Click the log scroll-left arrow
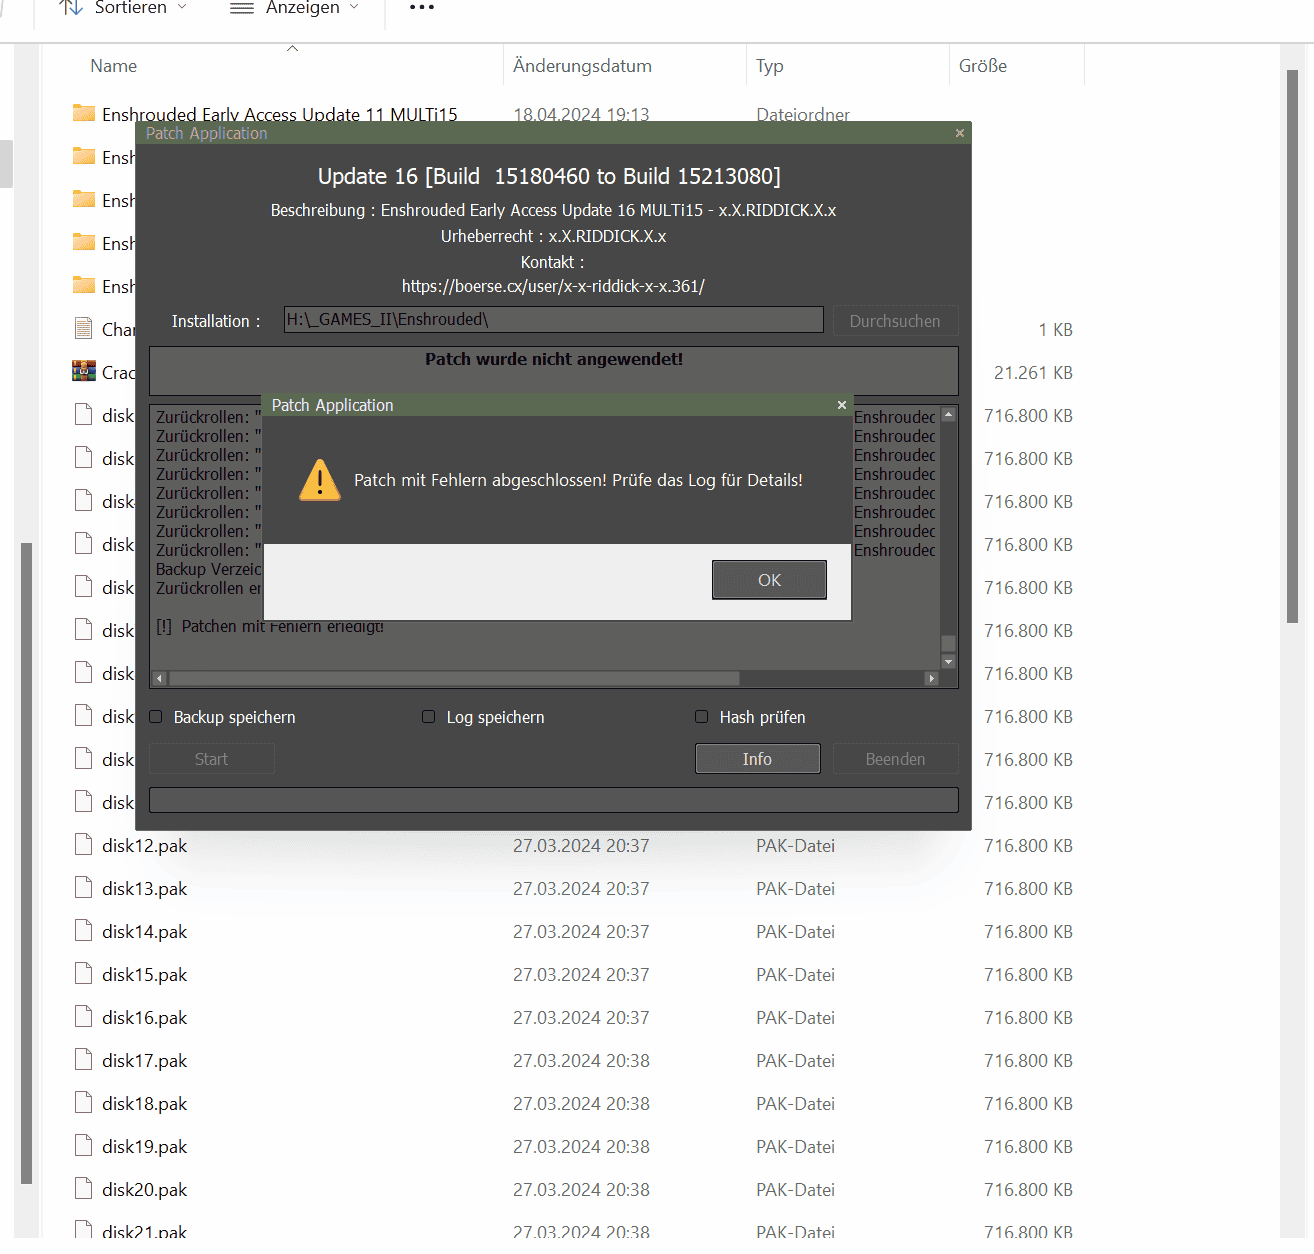 click(159, 678)
